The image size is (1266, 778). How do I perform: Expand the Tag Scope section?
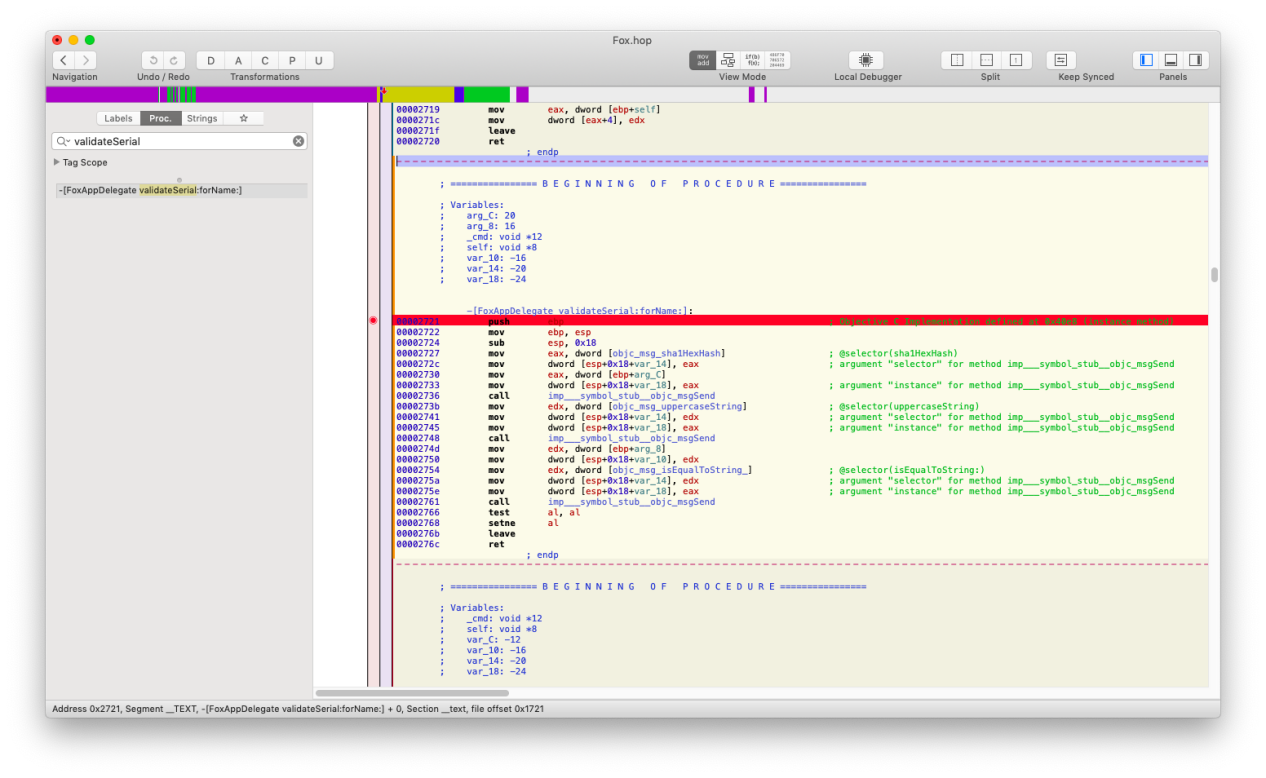57,162
